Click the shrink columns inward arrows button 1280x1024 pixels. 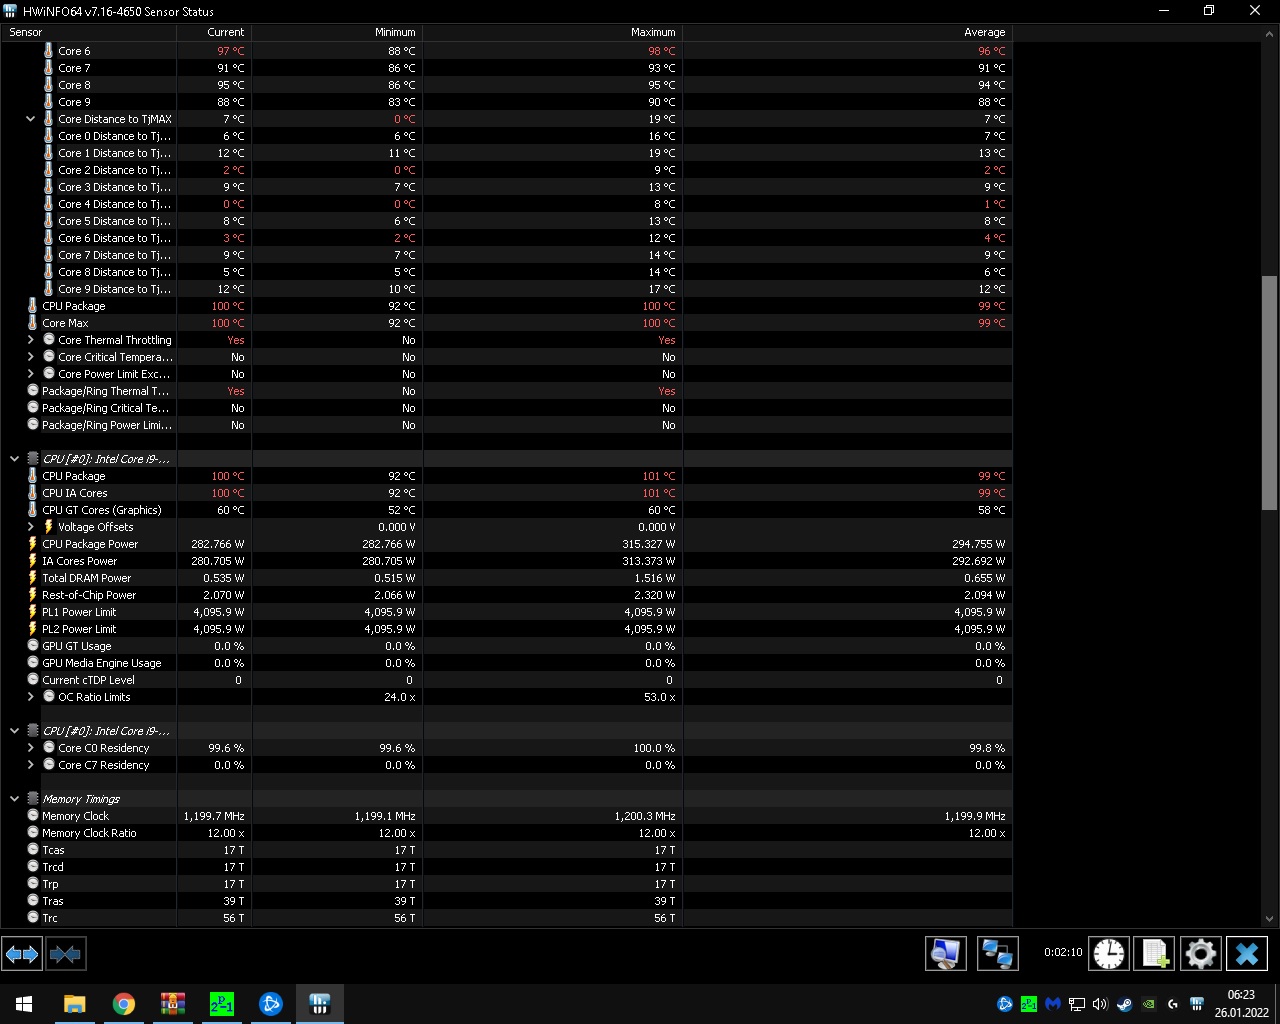(65, 954)
